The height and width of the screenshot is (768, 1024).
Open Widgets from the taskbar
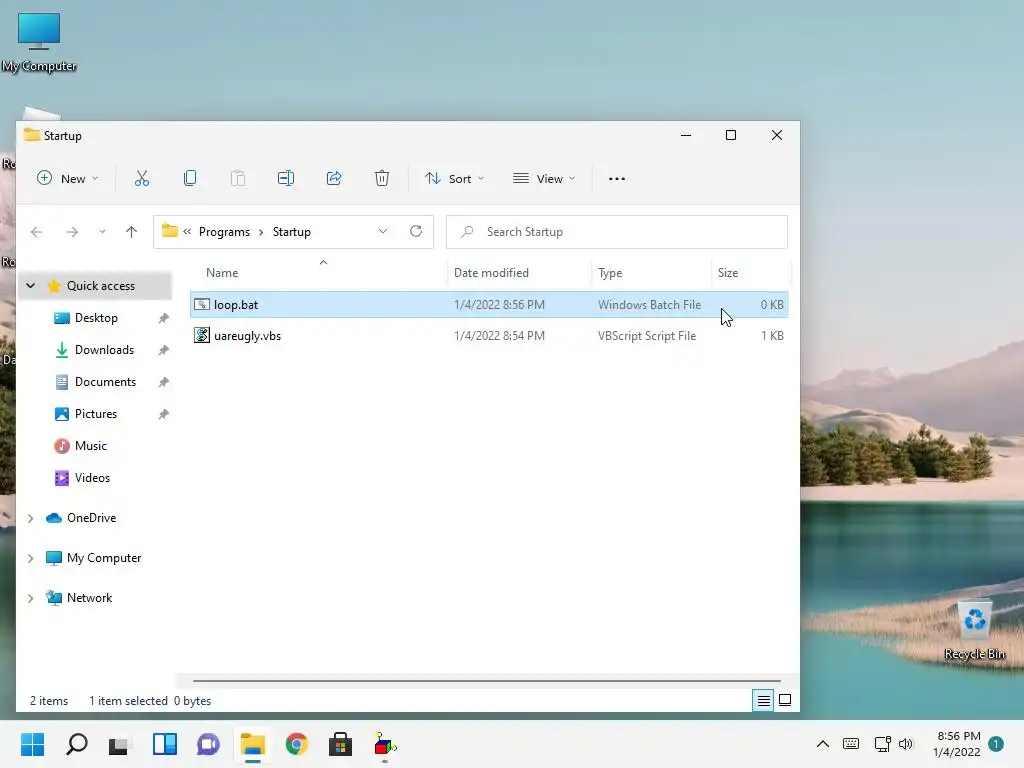pyautogui.click(x=165, y=744)
